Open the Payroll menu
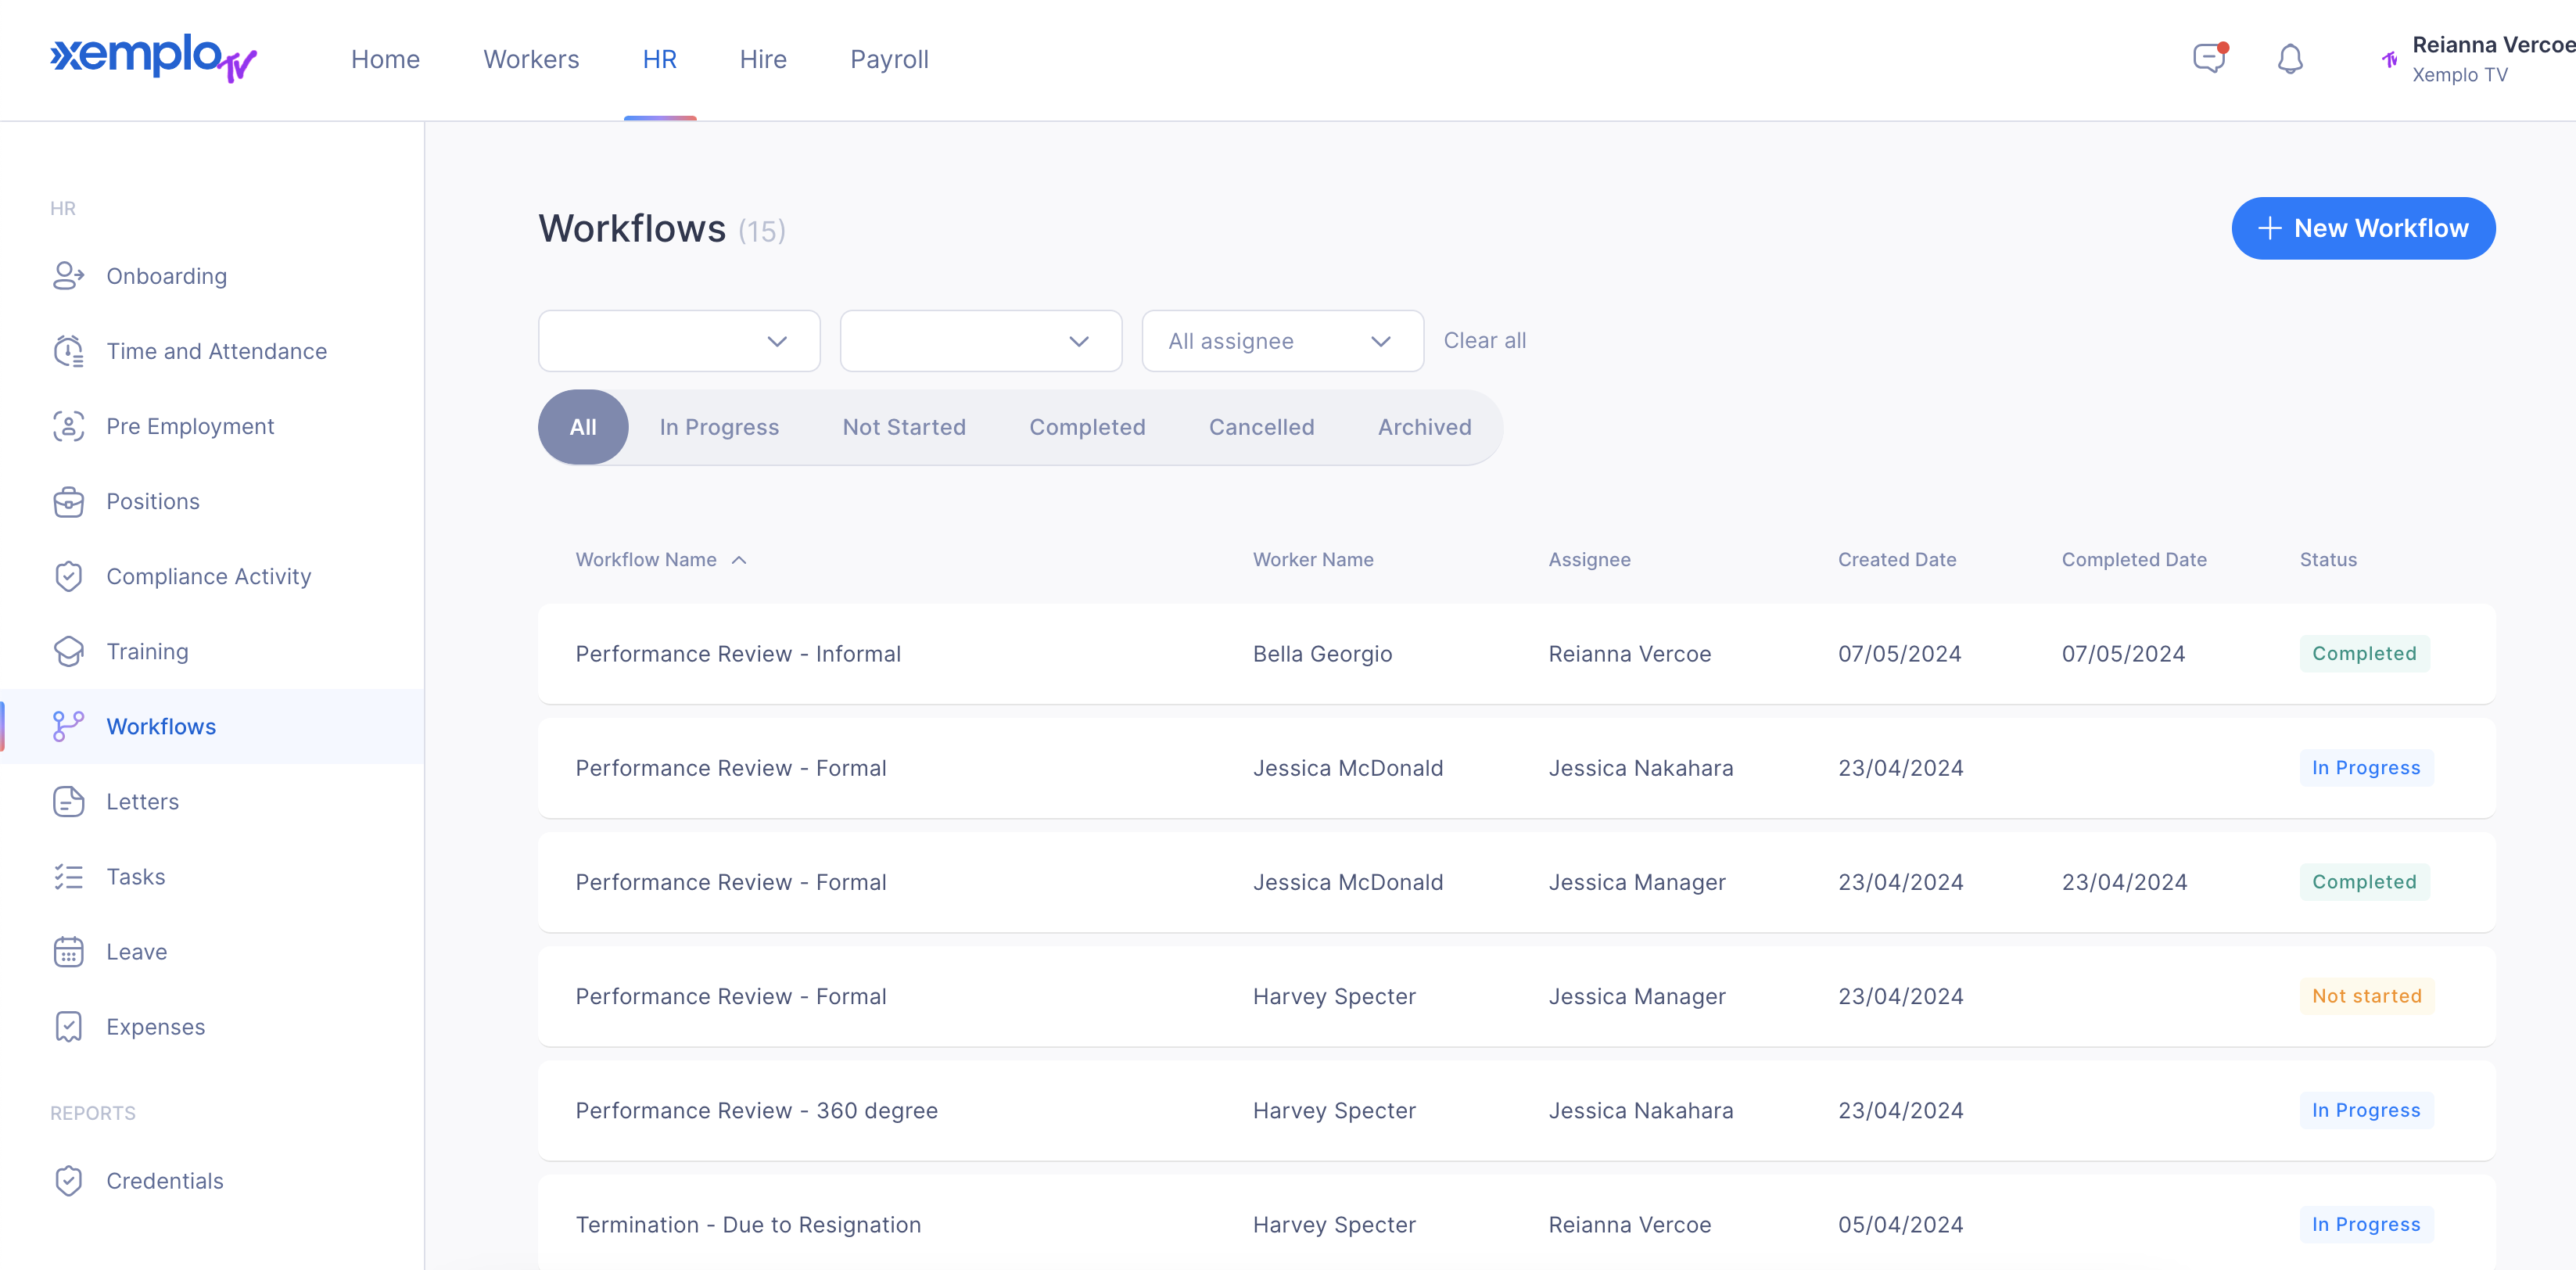2576x1270 pixels. tap(889, 59)
